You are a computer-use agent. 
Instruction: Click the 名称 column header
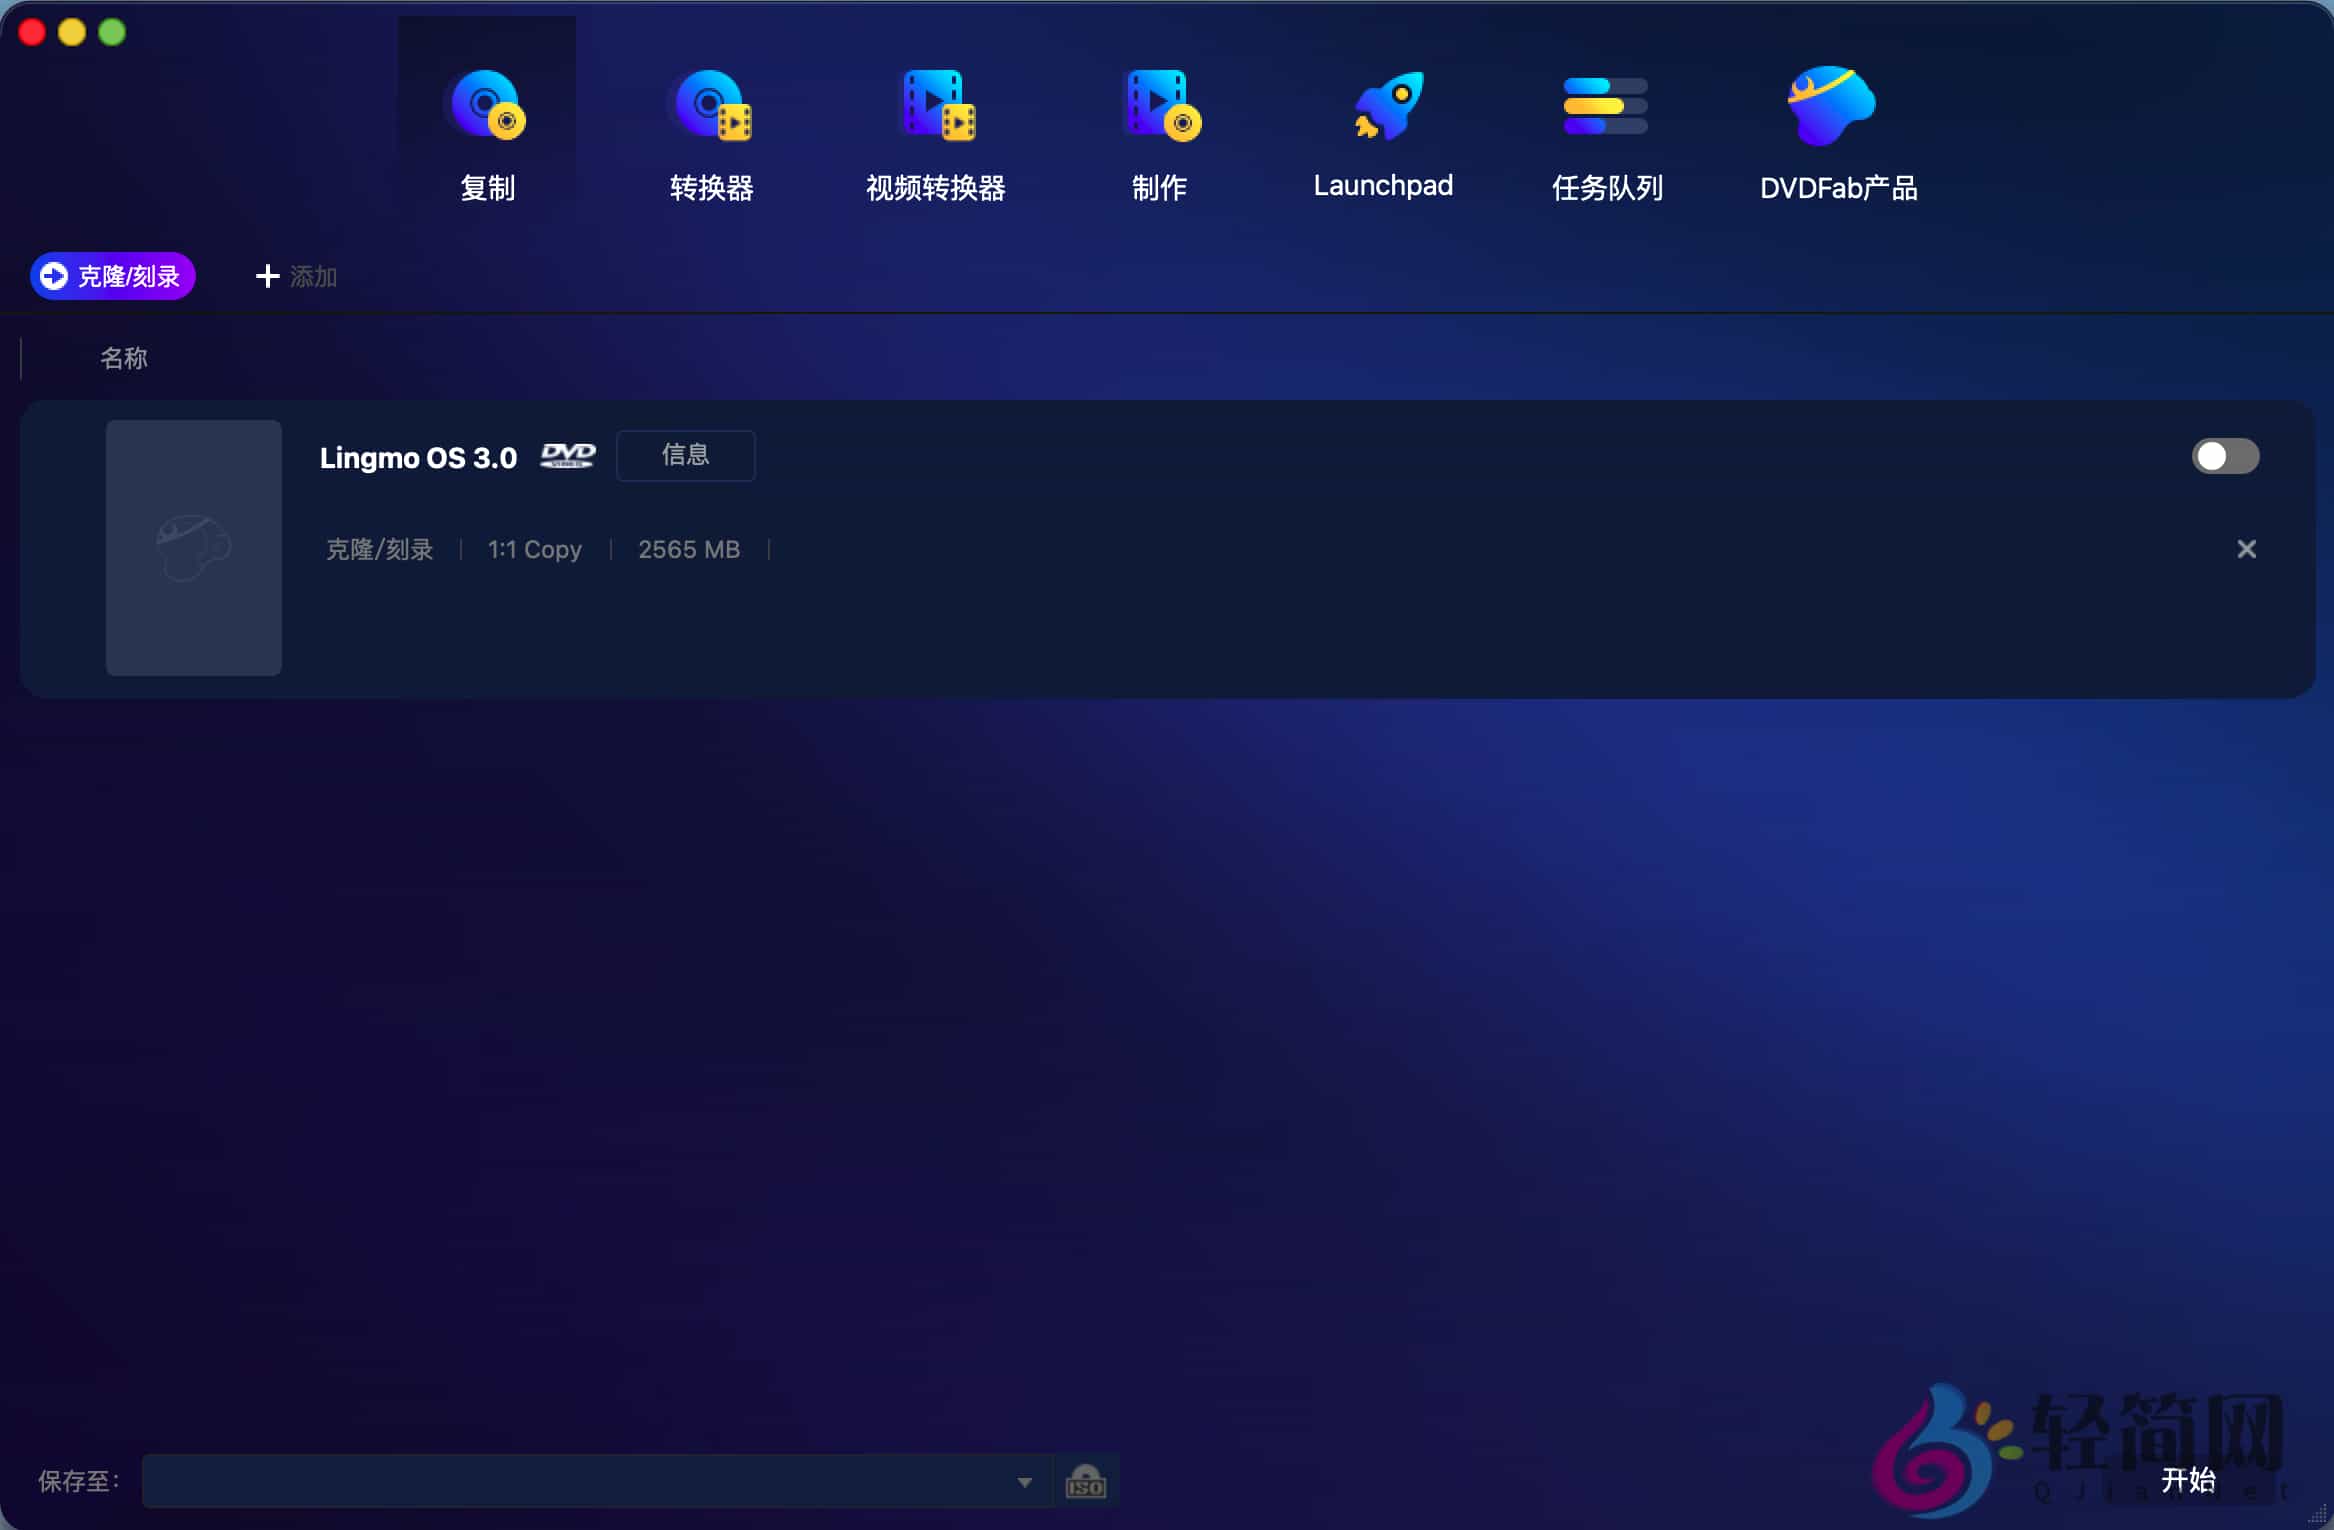tap(124, 358)
